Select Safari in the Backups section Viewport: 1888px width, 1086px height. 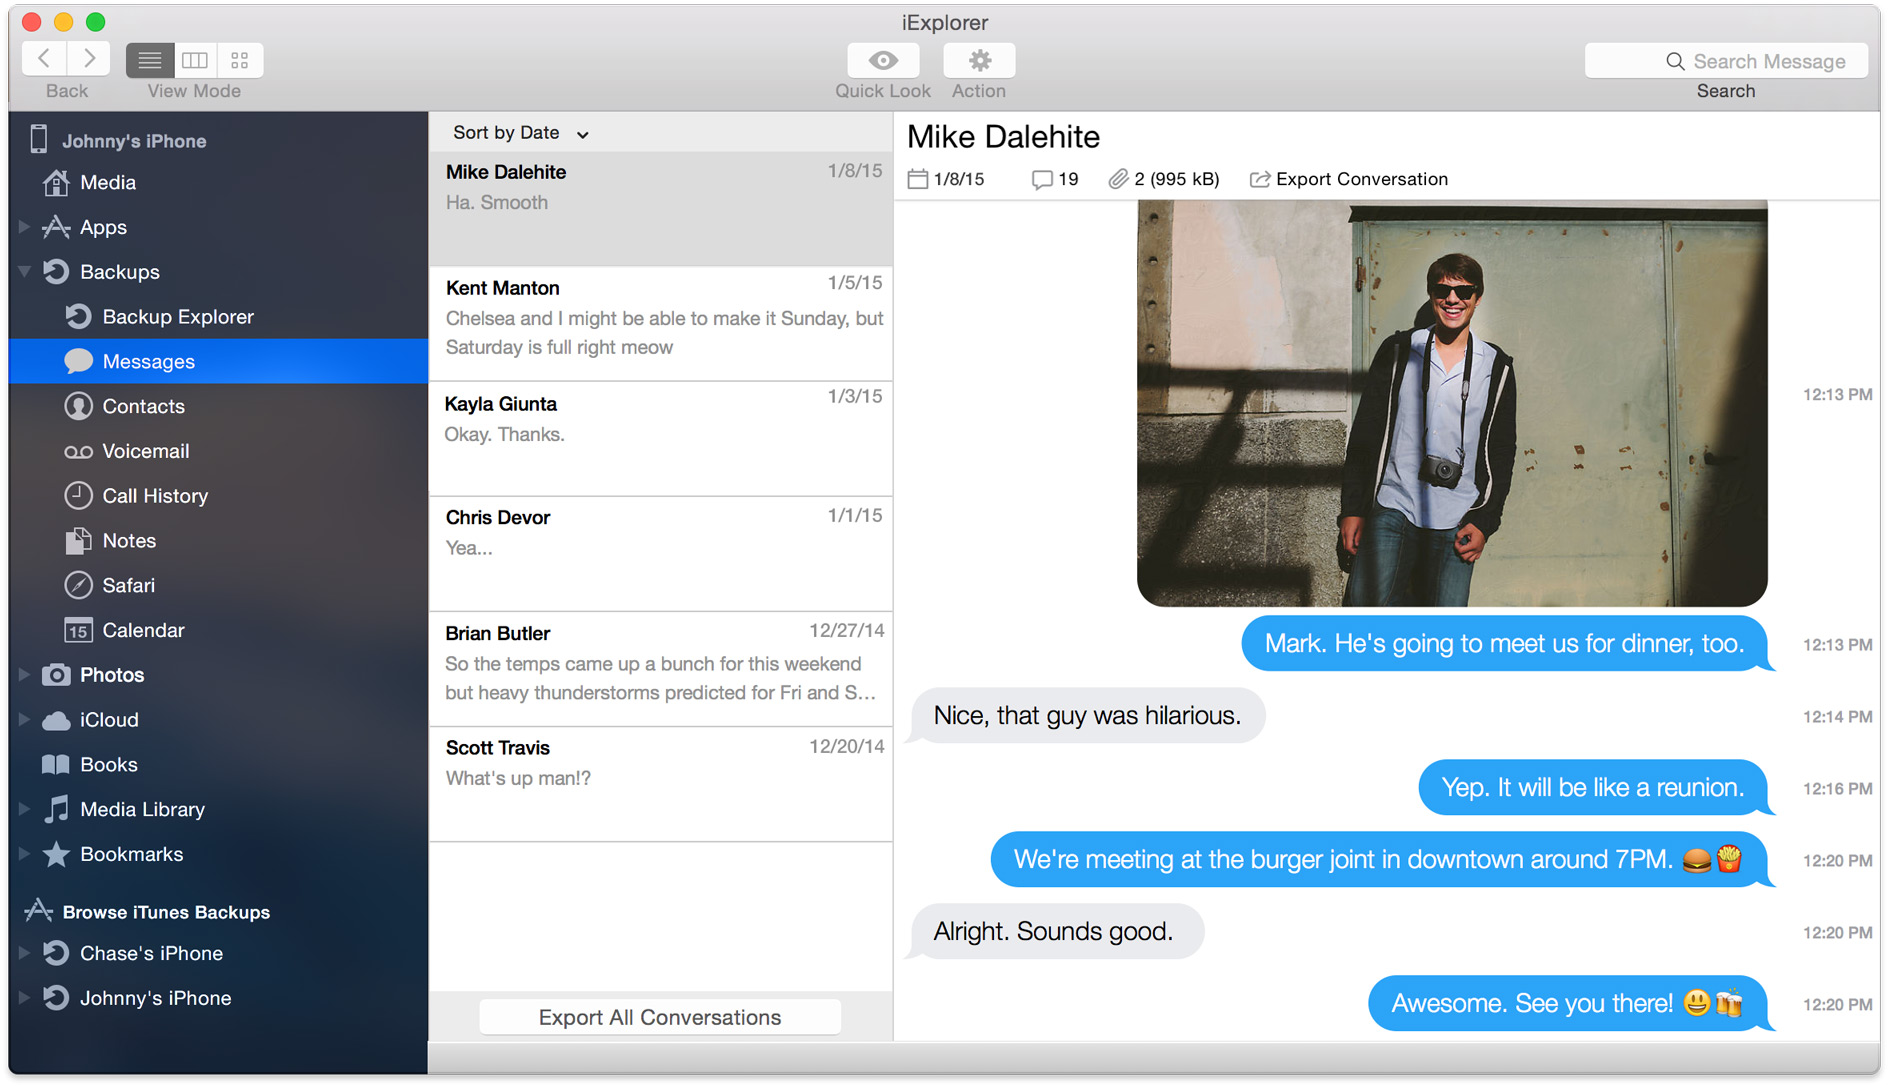(128, 585)
